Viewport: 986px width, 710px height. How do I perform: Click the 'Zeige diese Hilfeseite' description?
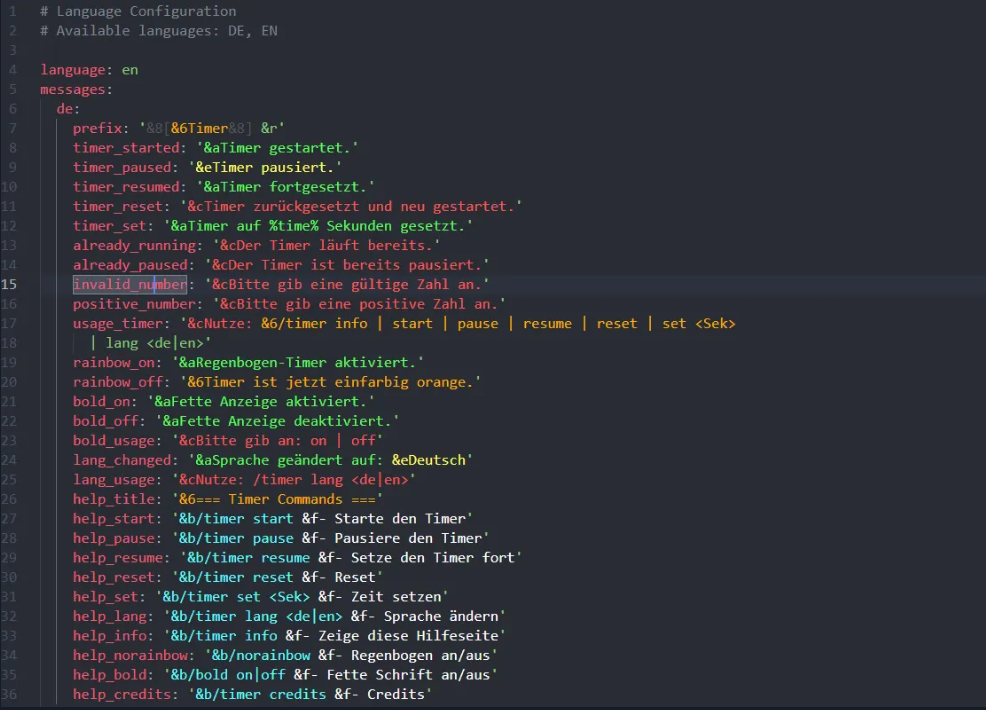point(408,635)
